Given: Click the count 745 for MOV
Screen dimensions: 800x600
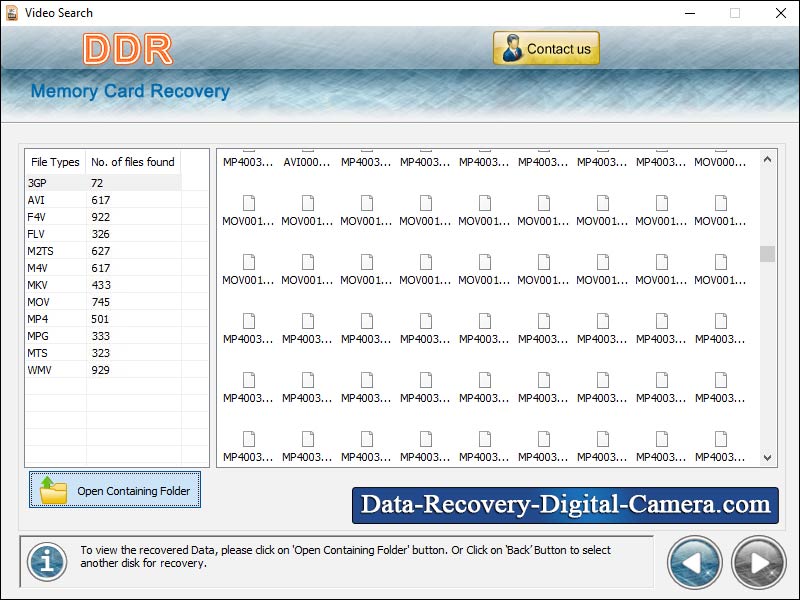Looking at the screenshot, I should (101, 302).
